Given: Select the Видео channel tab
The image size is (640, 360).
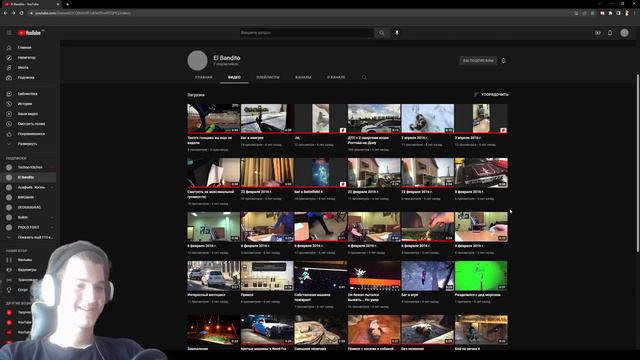Looking at the screenshot, I should [234, 77].
